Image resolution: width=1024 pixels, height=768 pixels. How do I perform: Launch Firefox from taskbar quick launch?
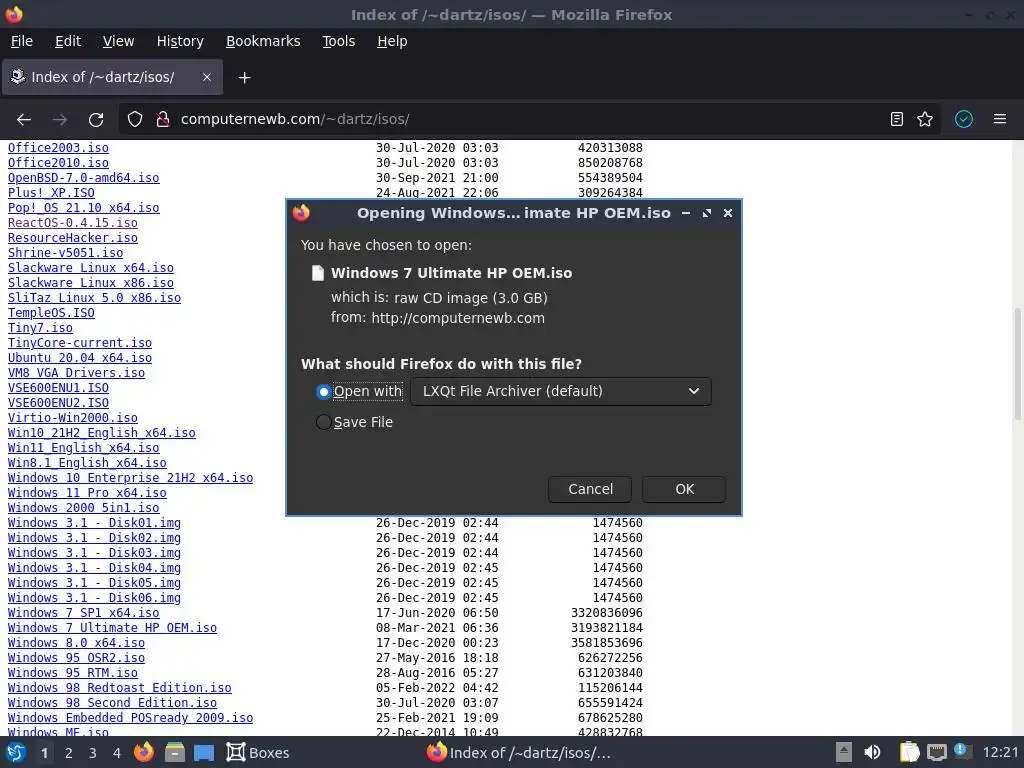click(144, 753)
